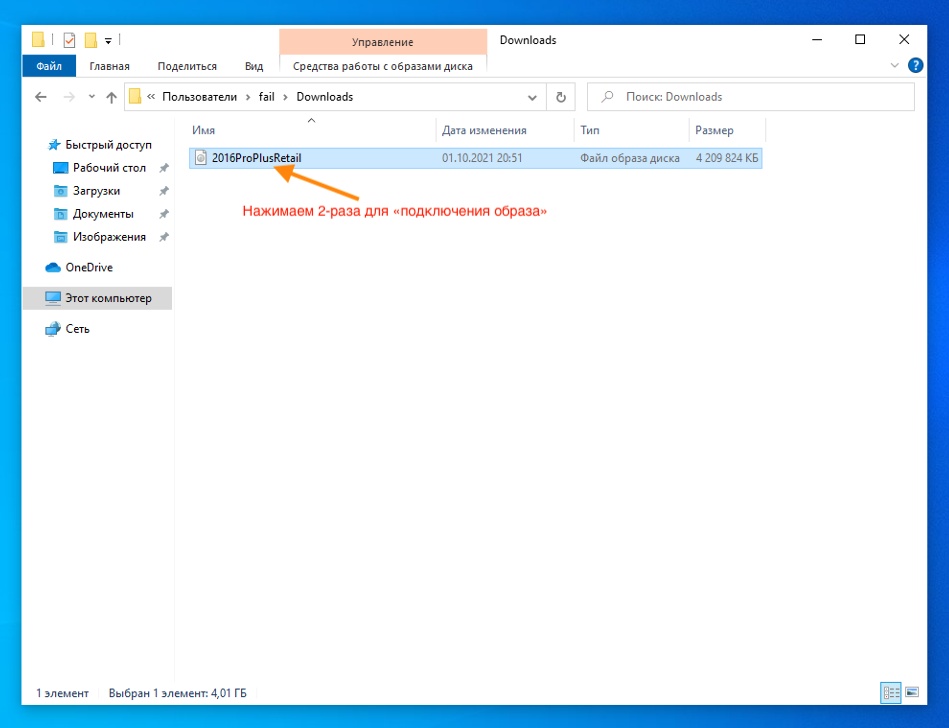Switch to large thumbnails view in status bar
Viewport: 949px width, 728px height.
[x=912, y=692]
